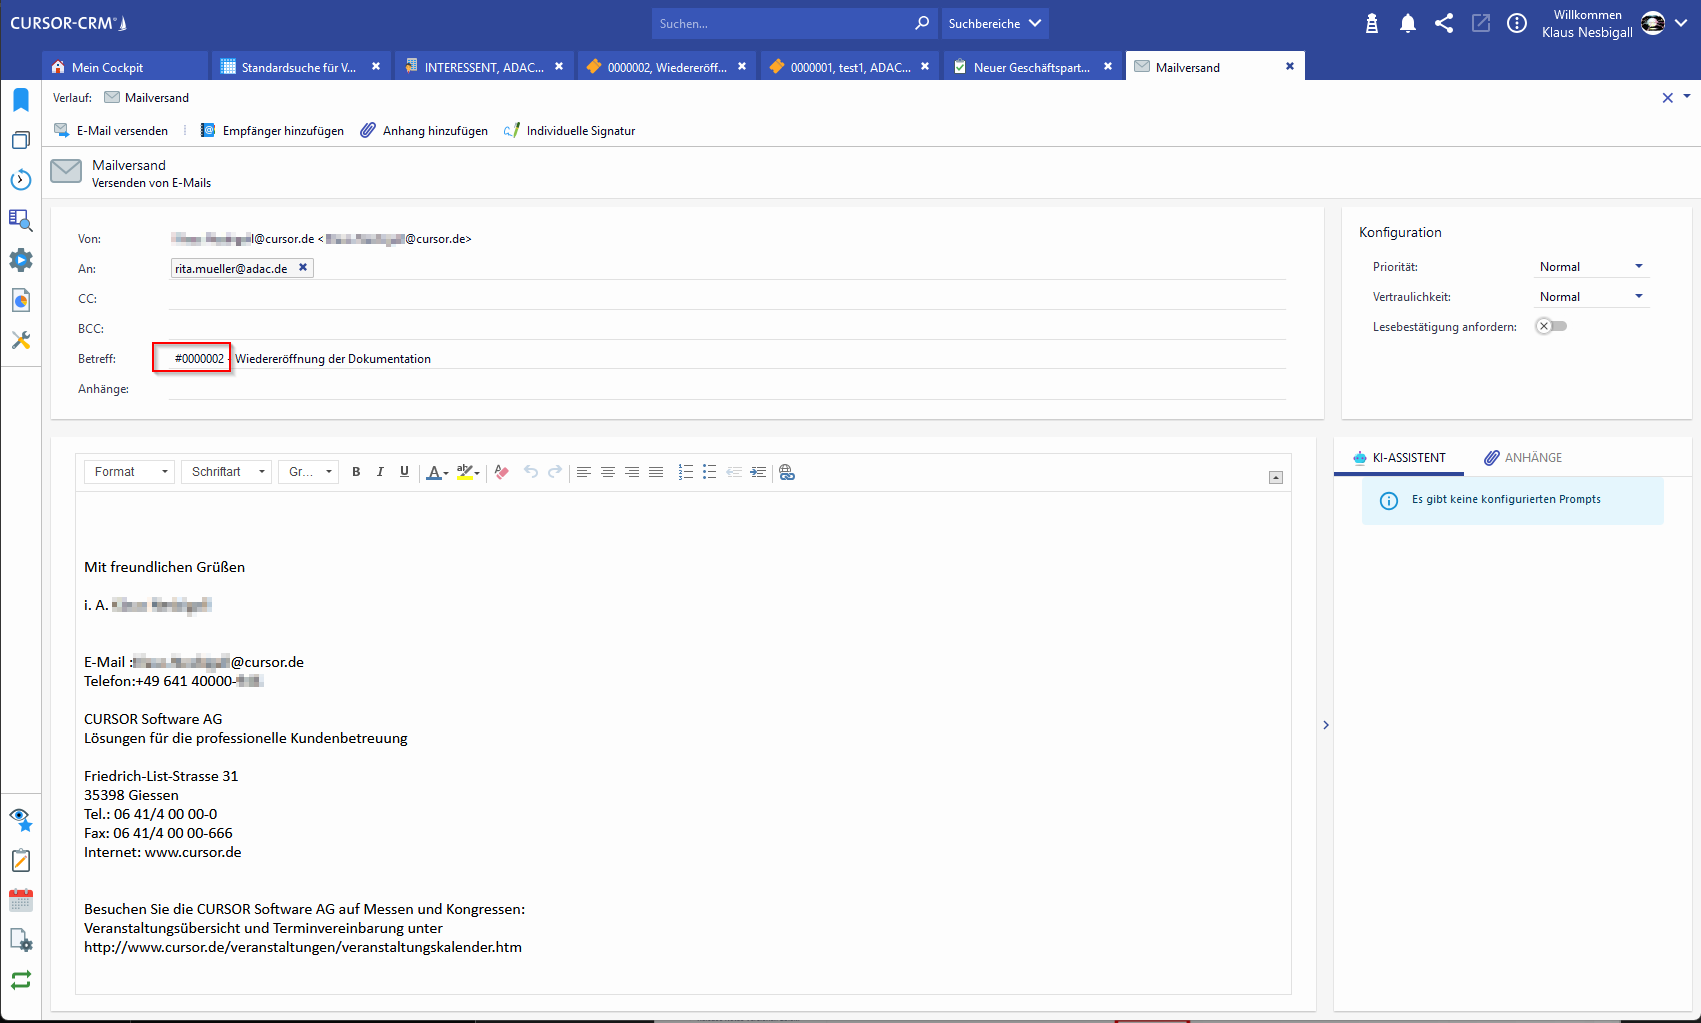Toggle Lesebestätigung anfordern switch

[1551, 326]
